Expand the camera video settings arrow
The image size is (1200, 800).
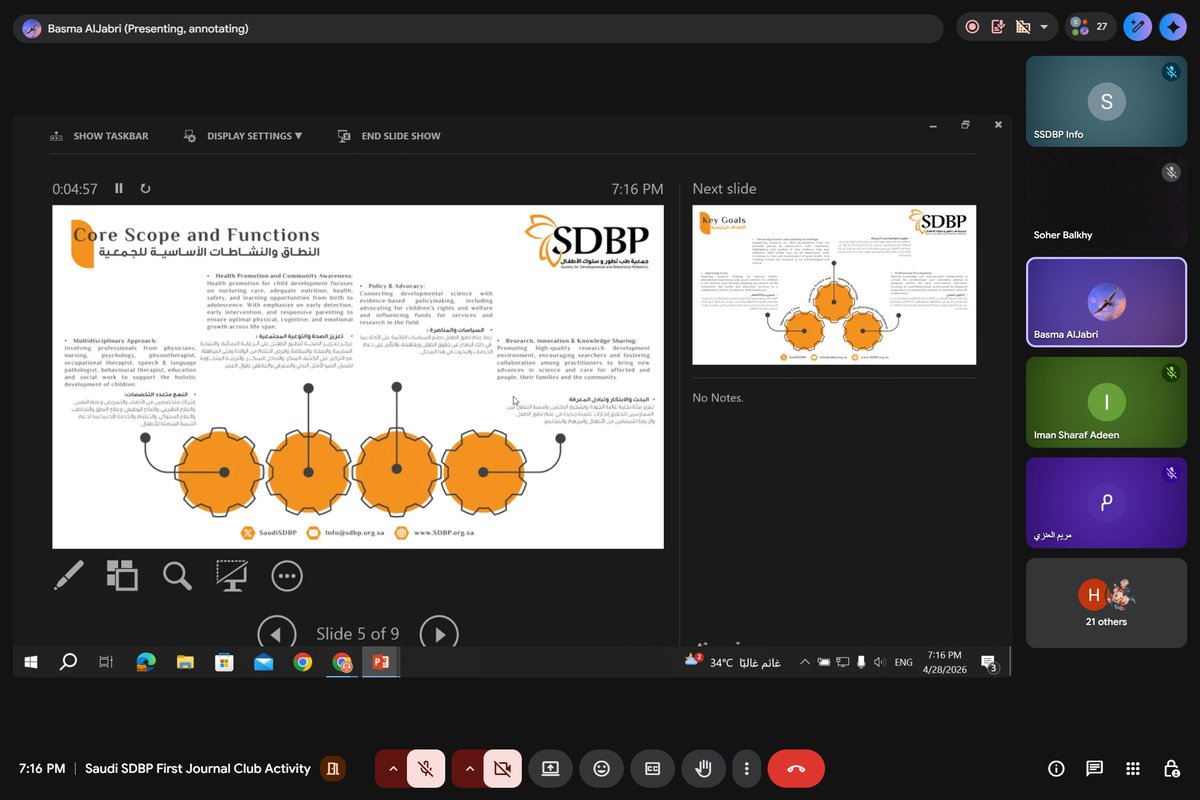(469, 768)
